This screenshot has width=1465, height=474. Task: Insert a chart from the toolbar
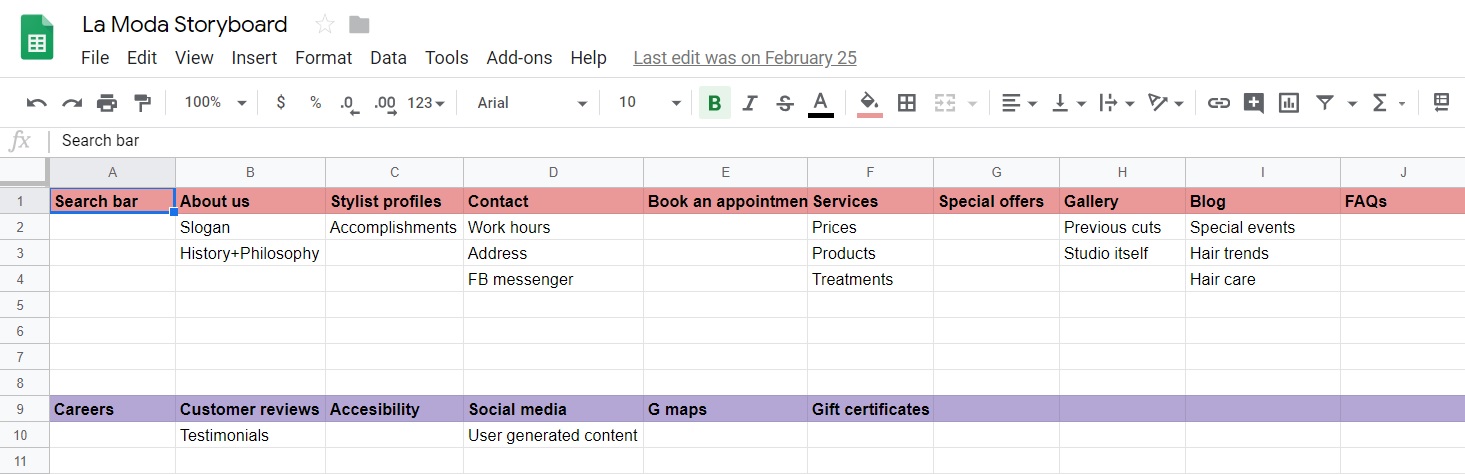1289,103
